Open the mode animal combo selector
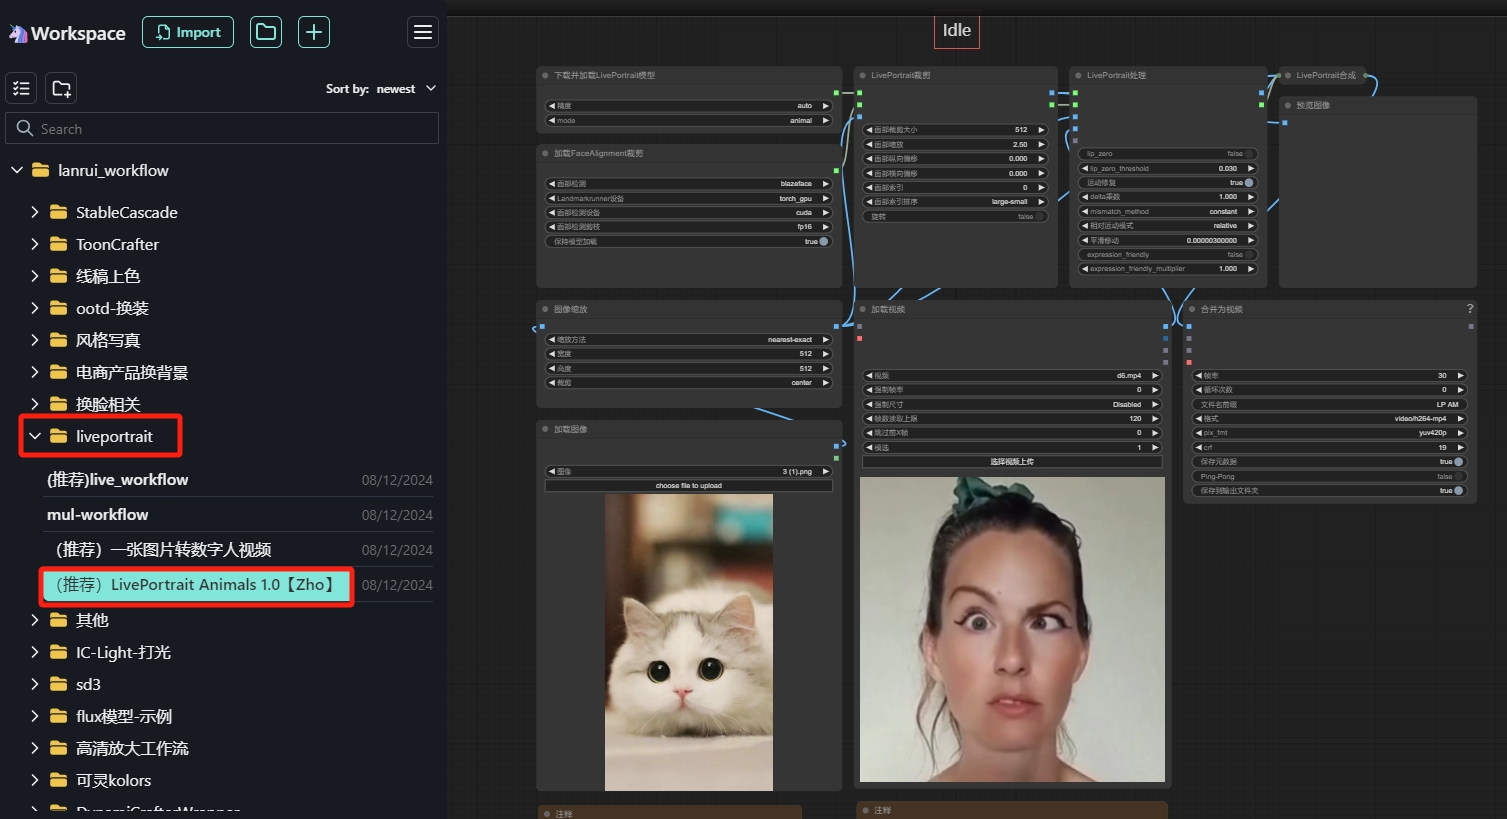The width and height of the screenshot is (1507, 819). tap(688, 120)
